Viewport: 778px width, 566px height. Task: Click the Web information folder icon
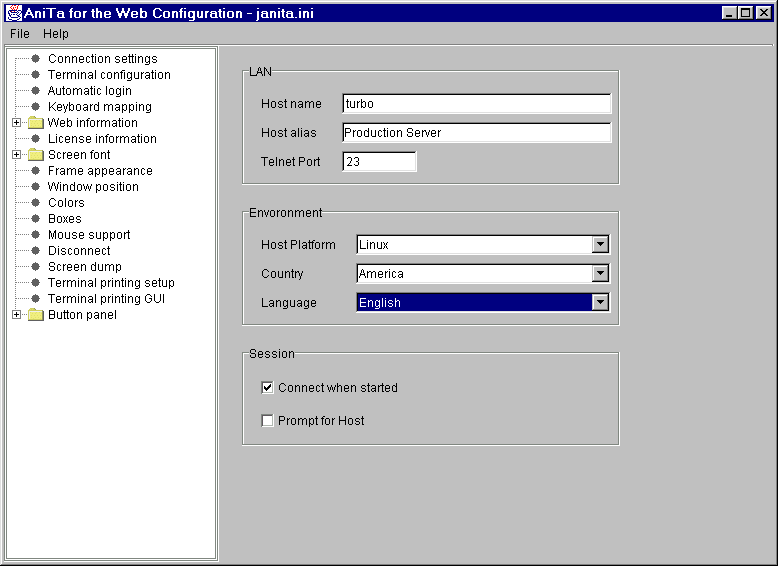[36, 123]
